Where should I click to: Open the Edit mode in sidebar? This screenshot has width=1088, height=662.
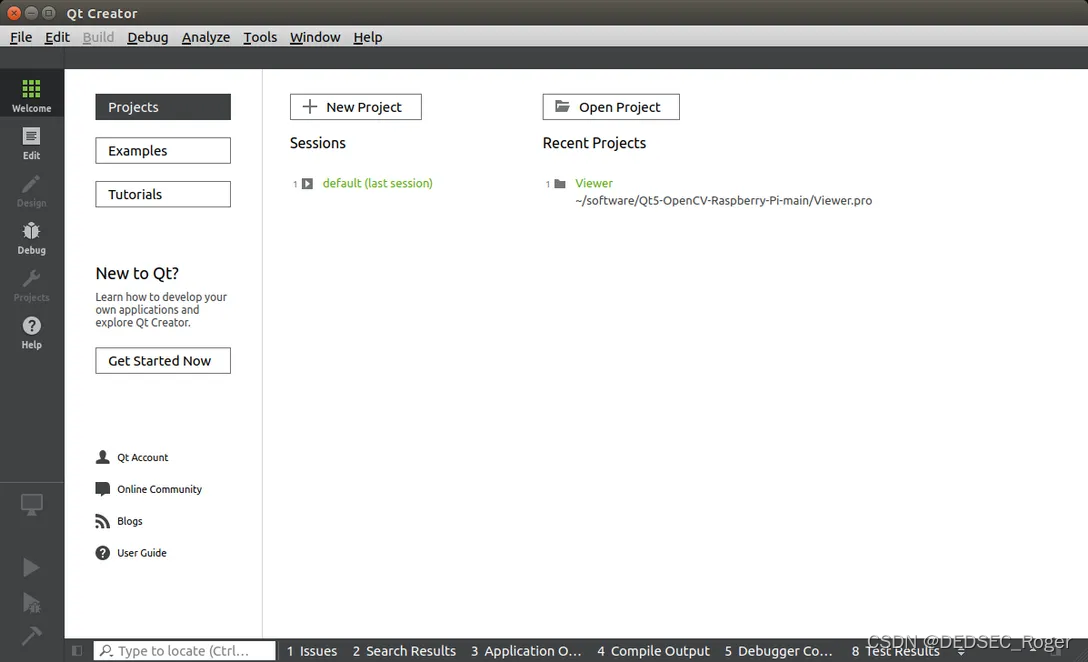pyautogui.click(x=31, y=144)
